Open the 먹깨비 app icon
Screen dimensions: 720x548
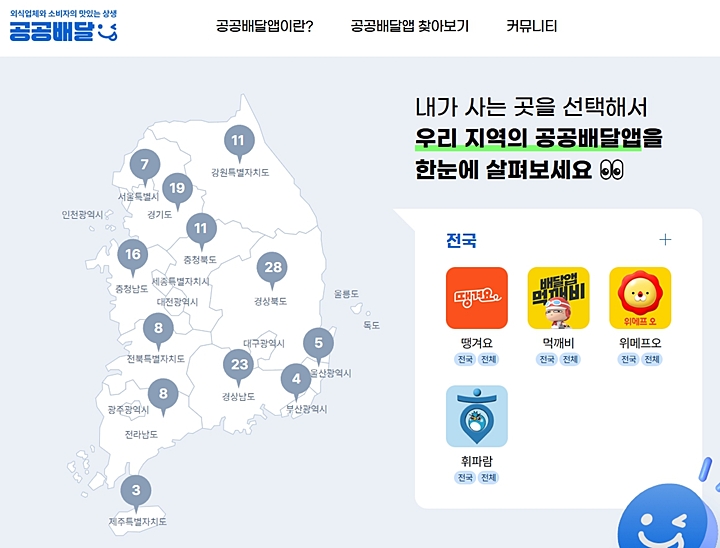click(x=558, y=298)
